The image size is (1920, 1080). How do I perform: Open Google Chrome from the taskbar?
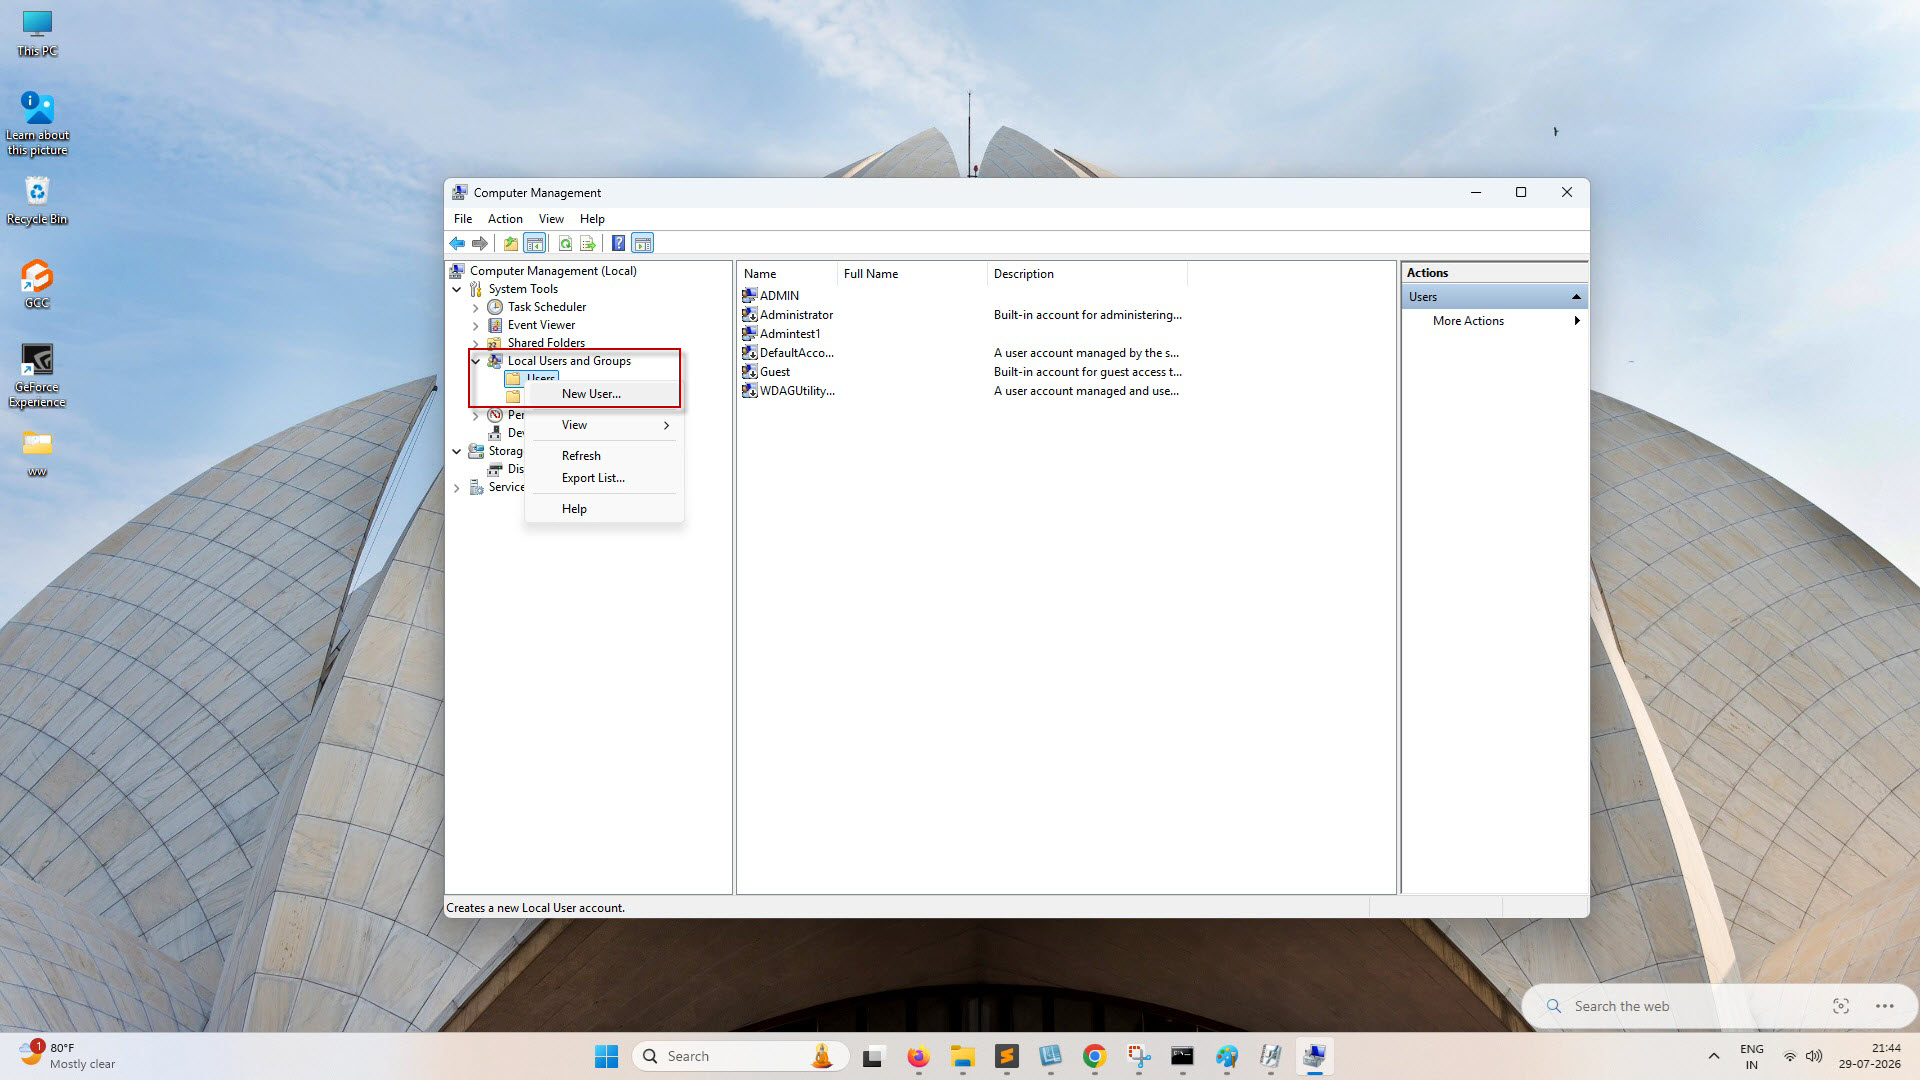[x=1094, y=1056]
